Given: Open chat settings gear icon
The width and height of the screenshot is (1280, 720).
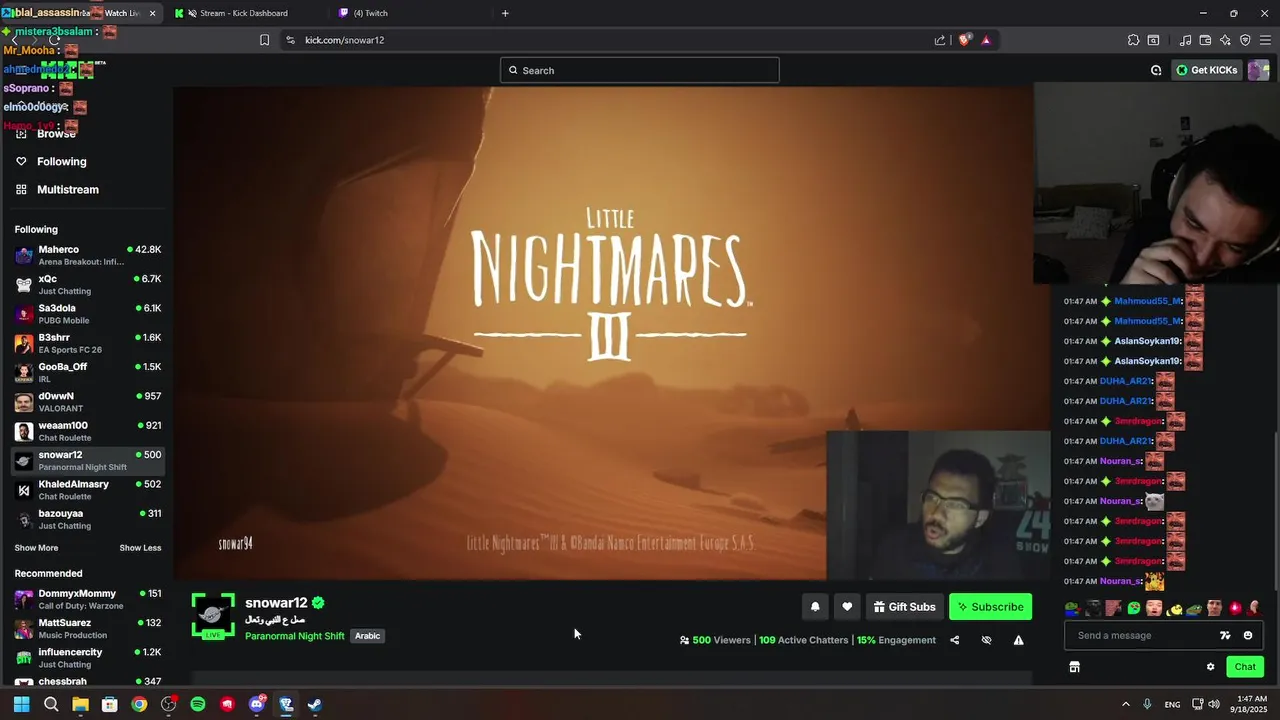Looking at the screenshot, I should (1210, 667).
